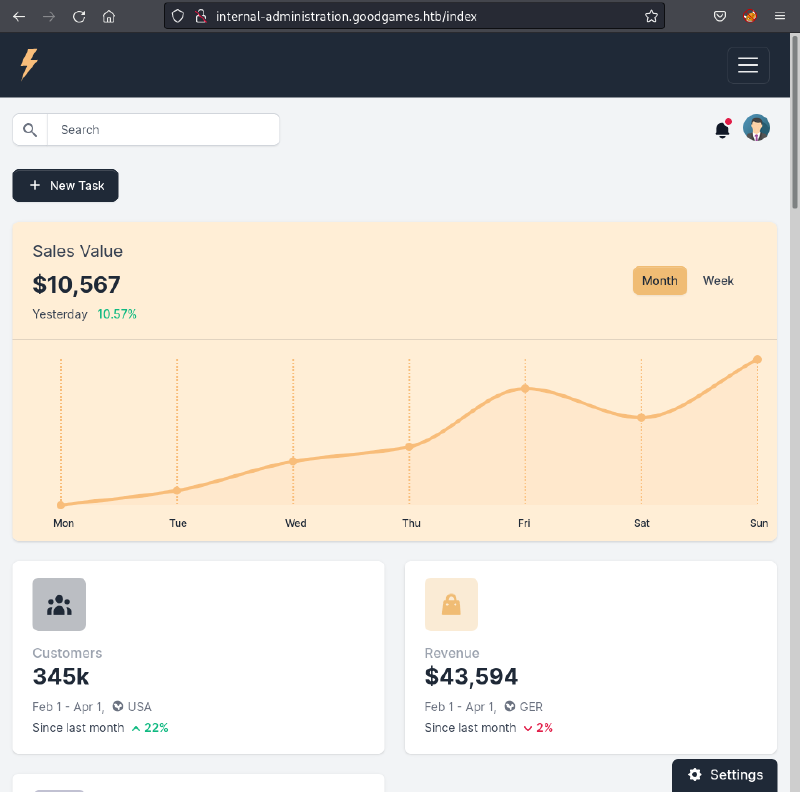
Task: Click the Revenue shopping bag icon
Action: [x=451, y=604]
